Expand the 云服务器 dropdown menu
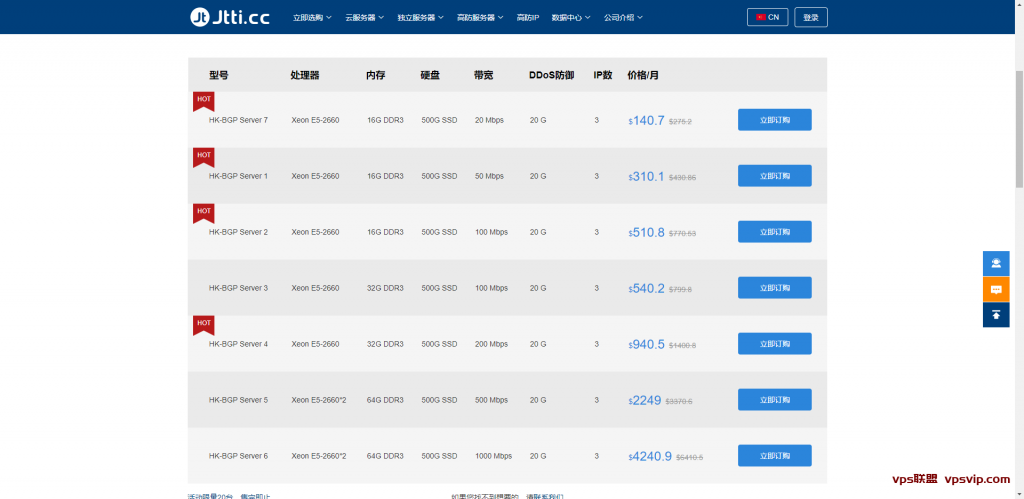The width and height of the screenshot is (1024, 499). (364, 18)
